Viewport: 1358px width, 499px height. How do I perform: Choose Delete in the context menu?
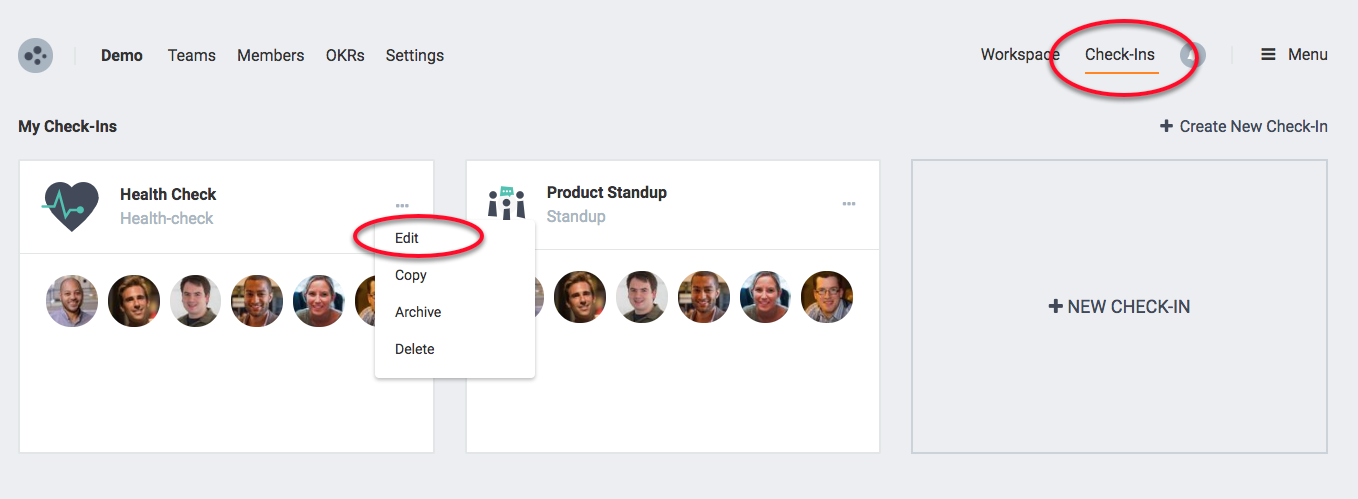[415, 349]
